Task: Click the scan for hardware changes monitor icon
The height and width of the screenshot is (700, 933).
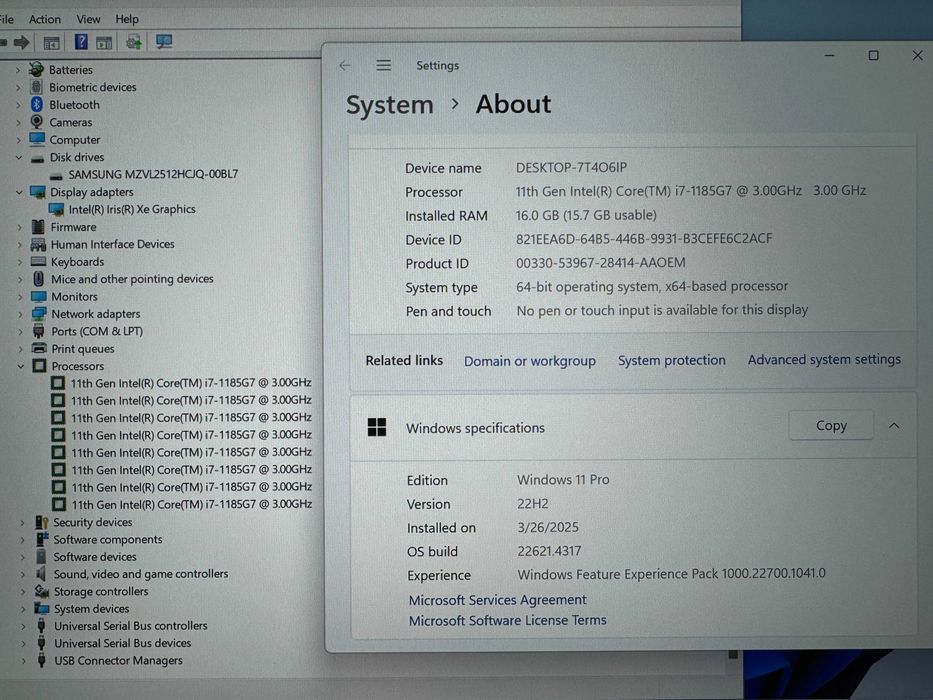Action: pos(164,41)
